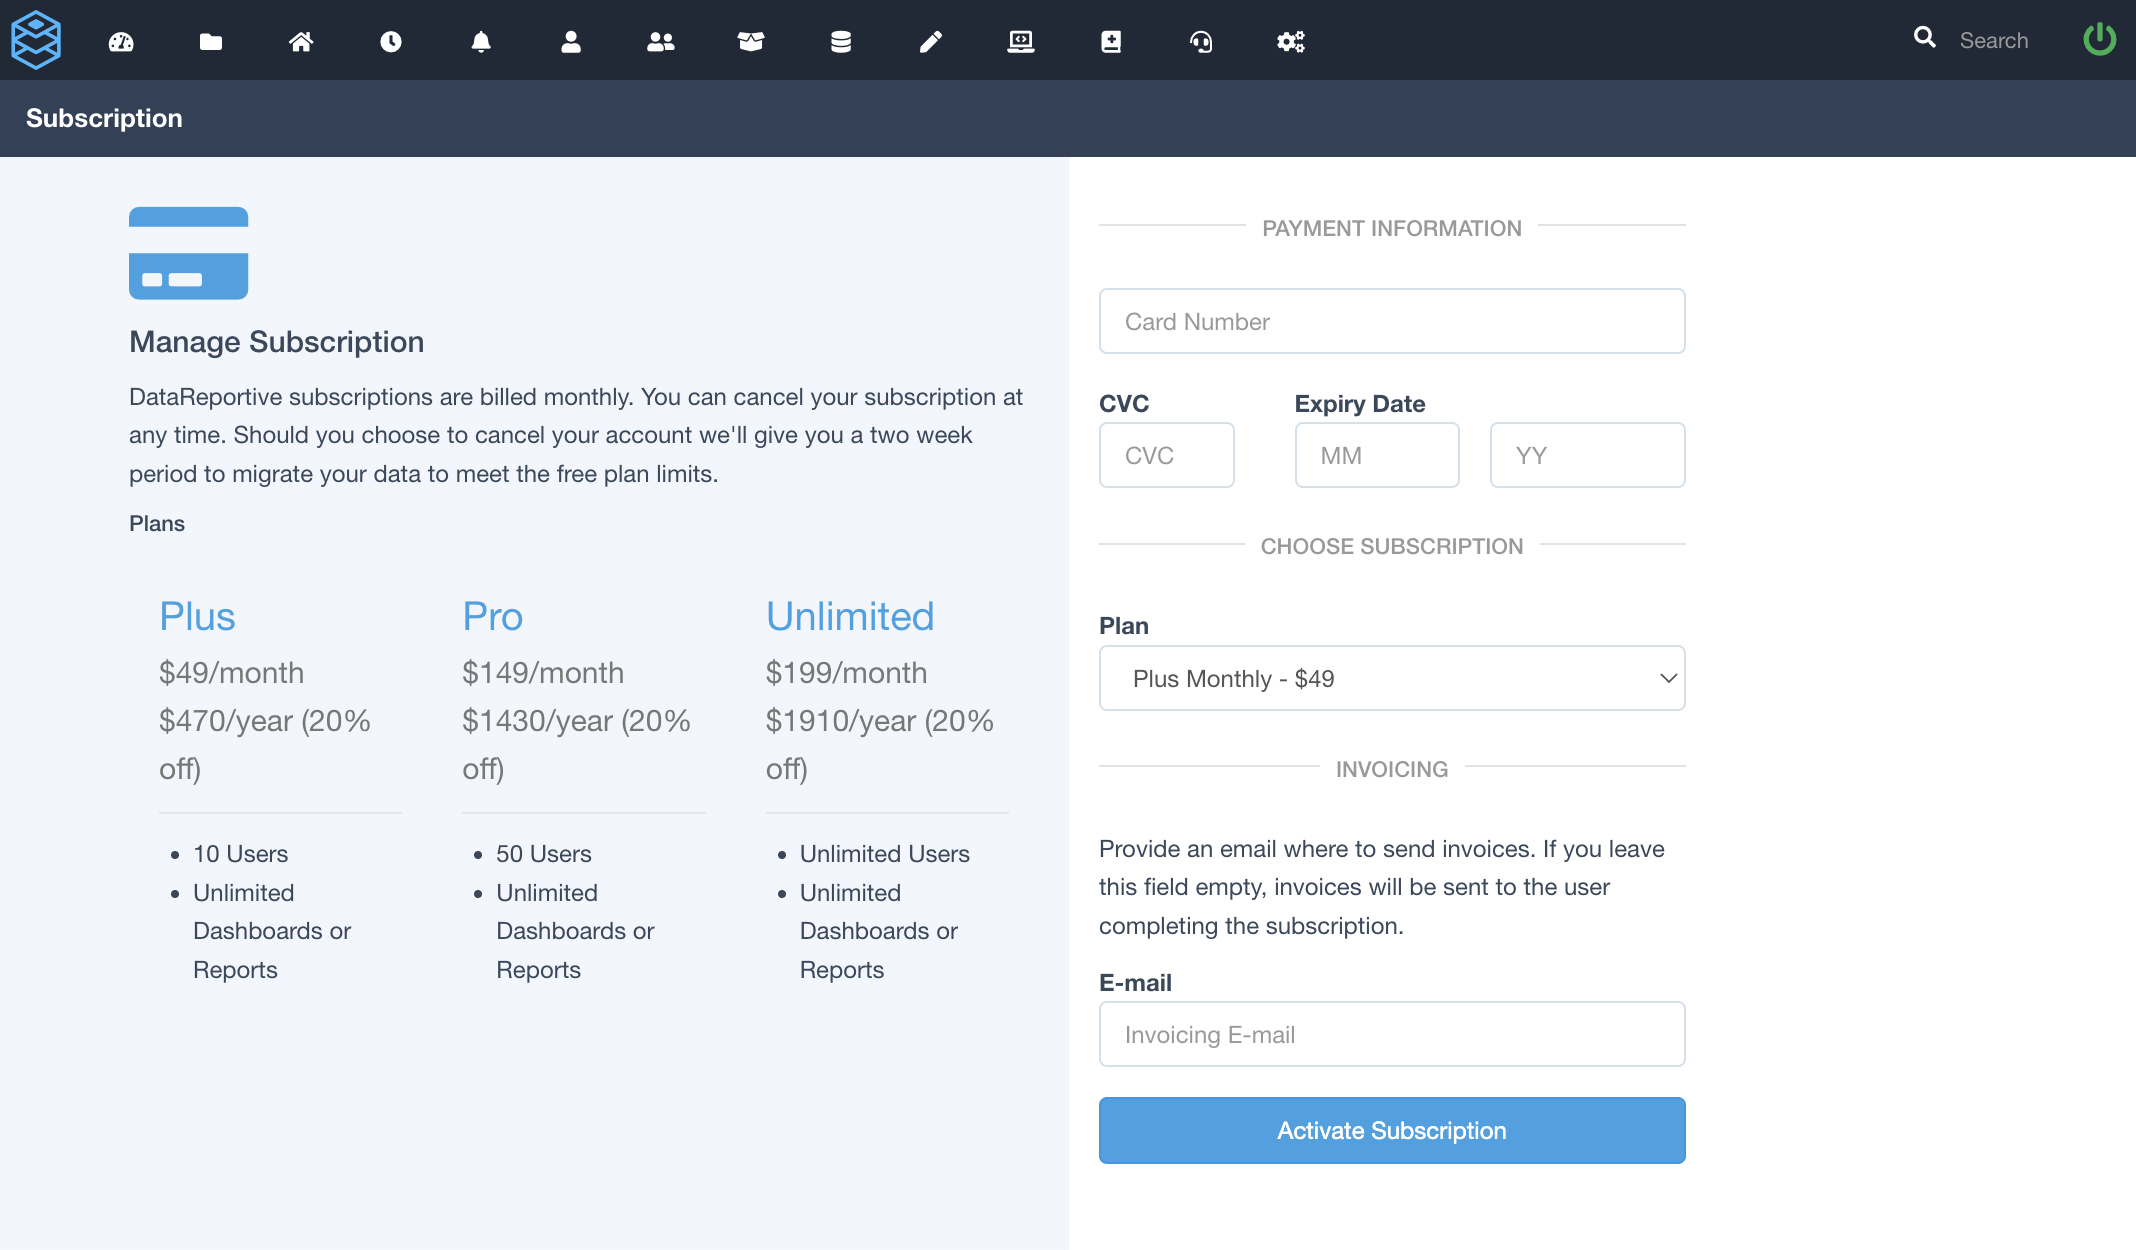
Task: Open the folder icon in navbar
Action: click(x=211, y=41)
